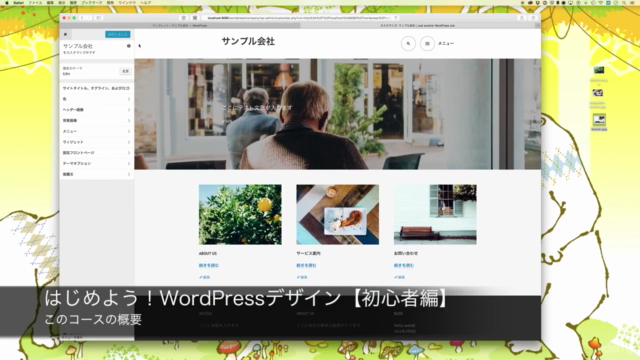Click the Safari address bar
Screen dimensions: 640x360
(300, 18)
